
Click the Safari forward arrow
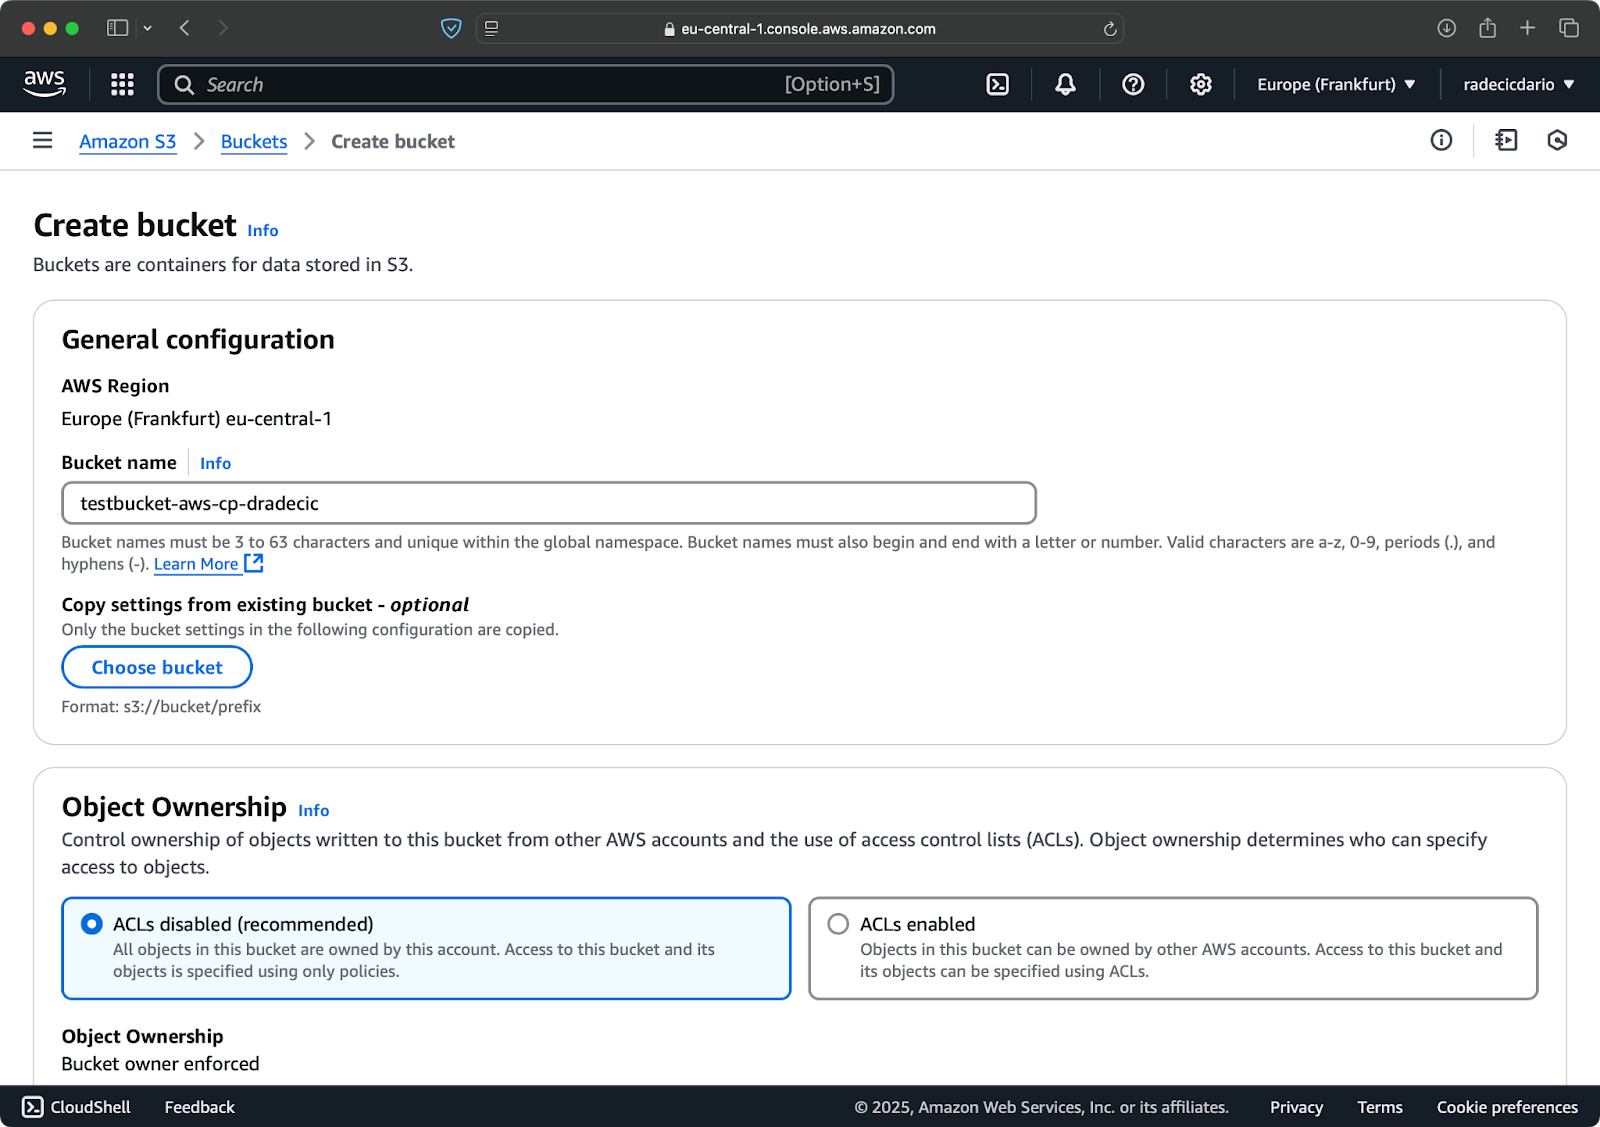pyautogui.click(x=223, y=28)
